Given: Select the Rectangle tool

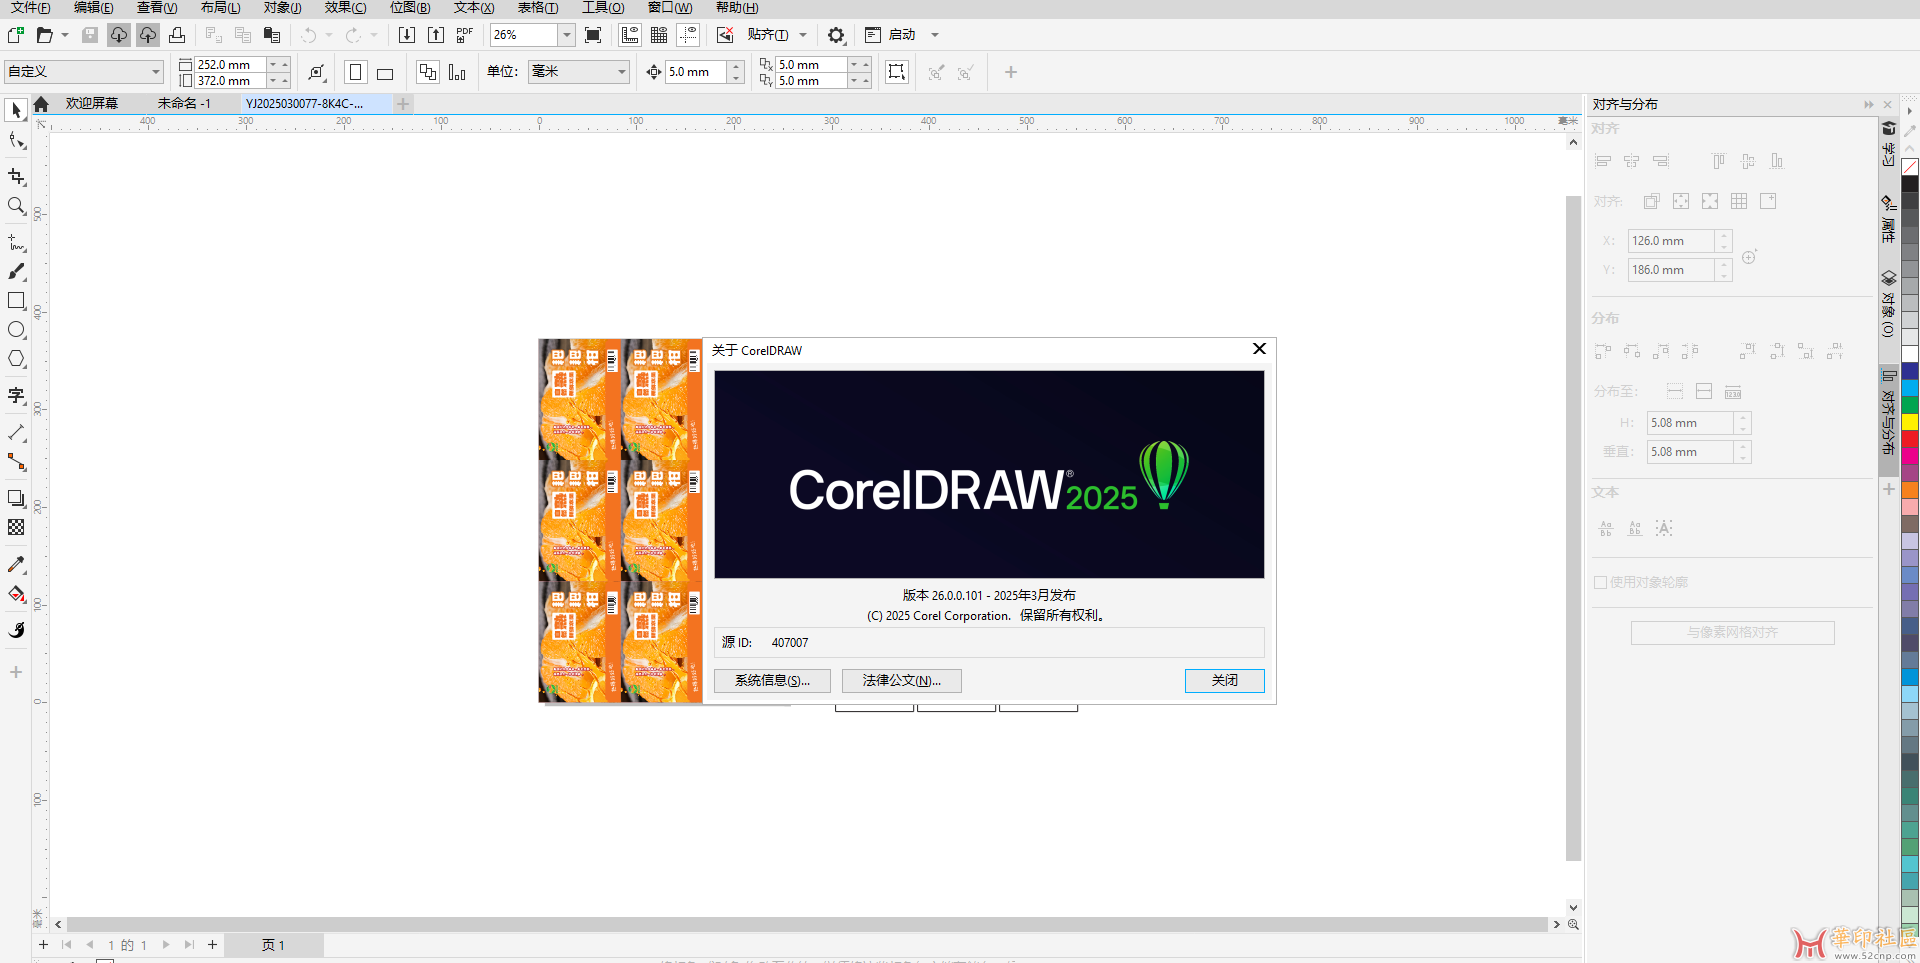Looking at the screenshot, I should click(x=16, y=301).
